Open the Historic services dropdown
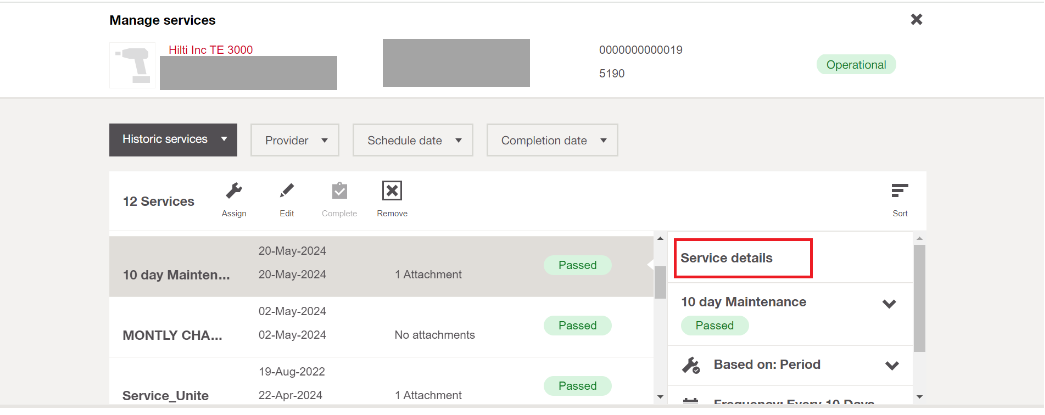 coord(173,140)
